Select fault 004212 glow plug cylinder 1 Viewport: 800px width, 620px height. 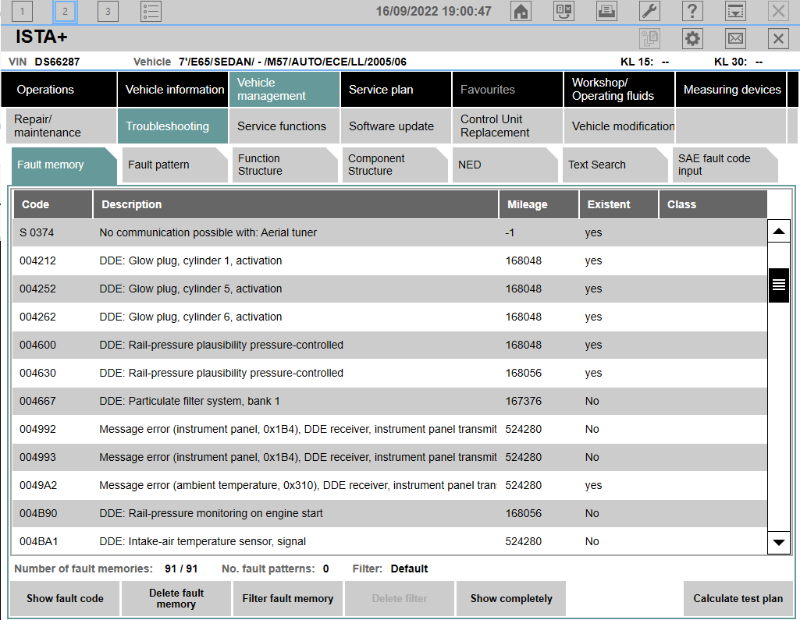click(x=390, y=261)
